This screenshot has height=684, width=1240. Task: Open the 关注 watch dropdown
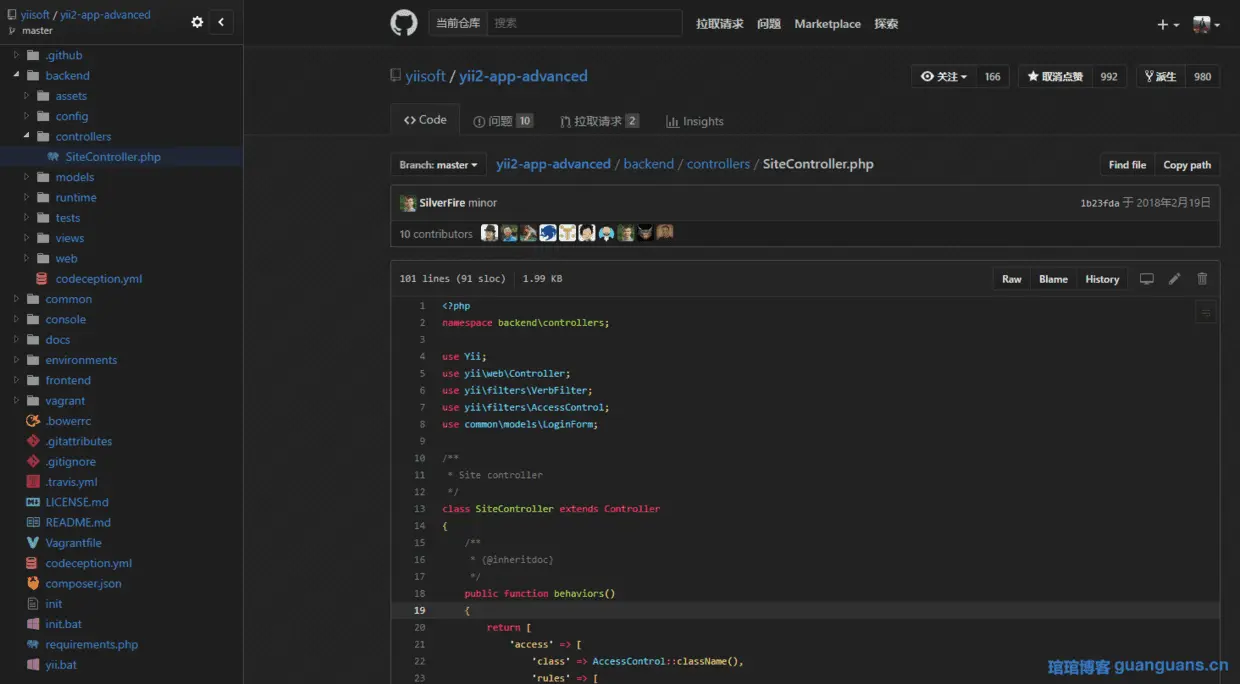point(943,77)
